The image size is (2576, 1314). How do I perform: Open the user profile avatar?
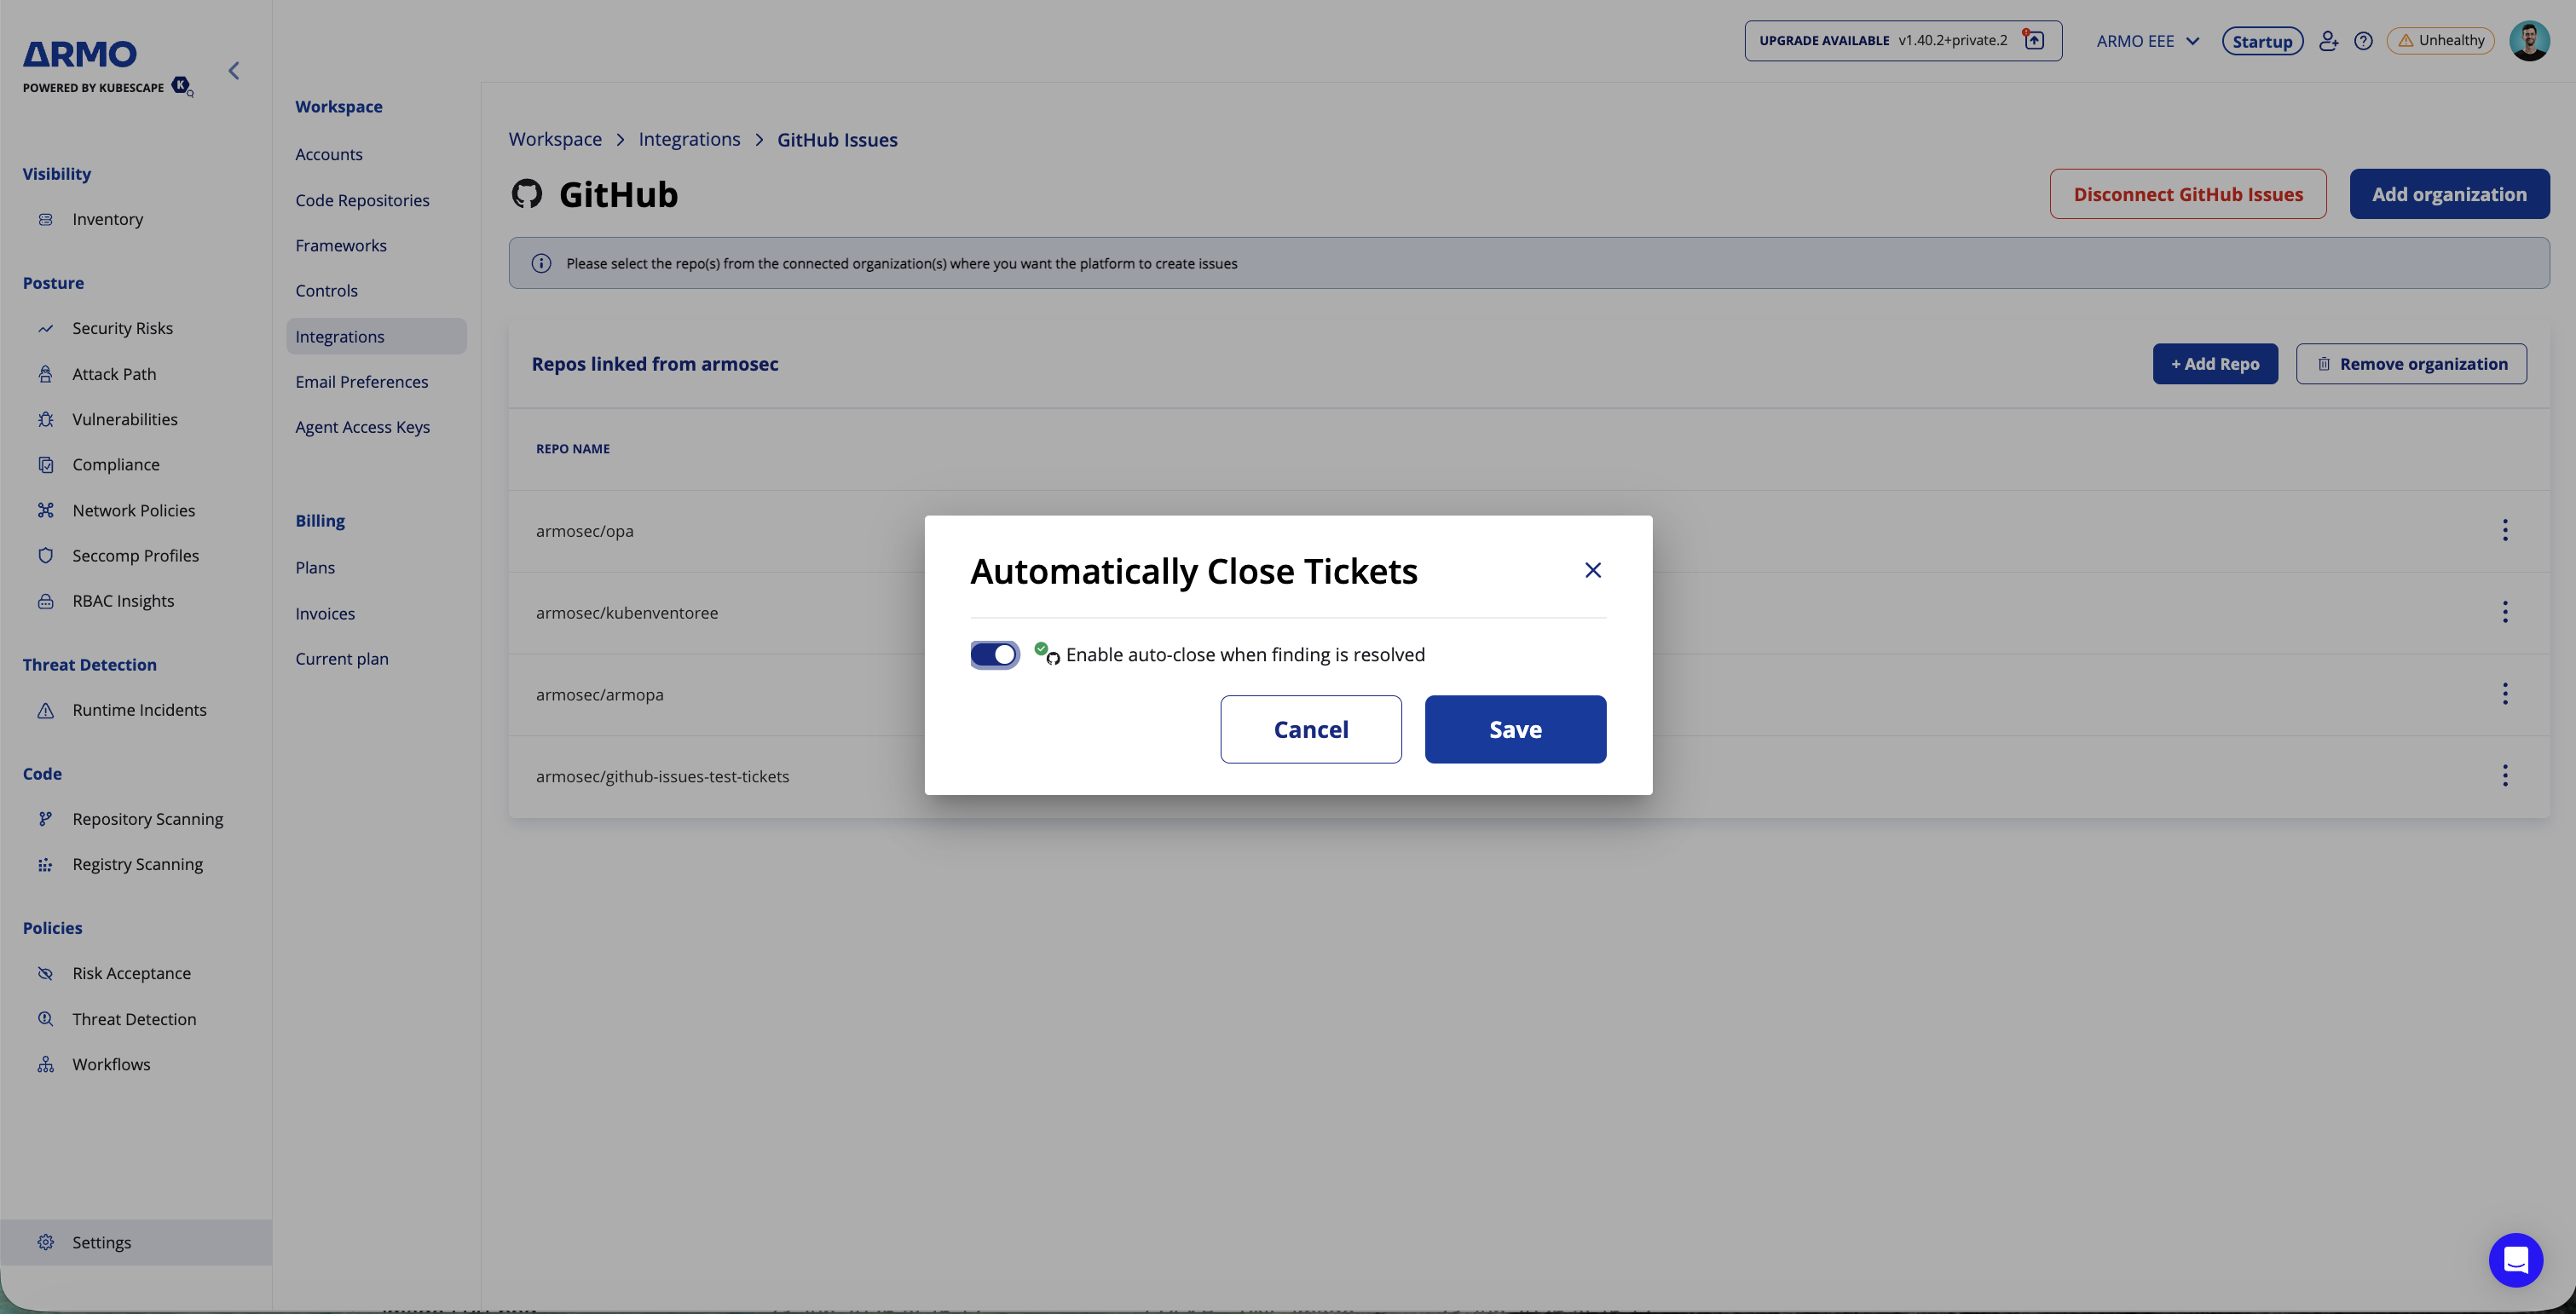point(2529,41)
